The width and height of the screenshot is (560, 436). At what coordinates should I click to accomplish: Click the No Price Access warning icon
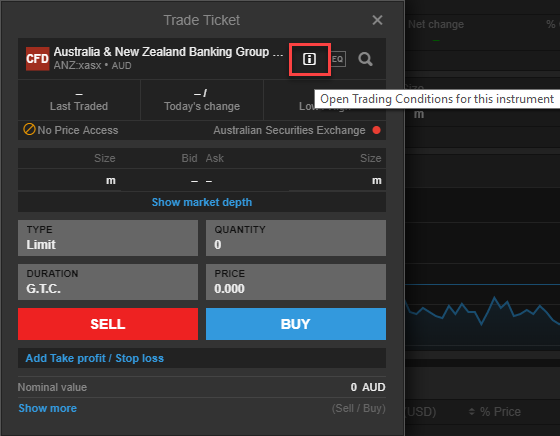pyautogui.click(x=29, y=129)
